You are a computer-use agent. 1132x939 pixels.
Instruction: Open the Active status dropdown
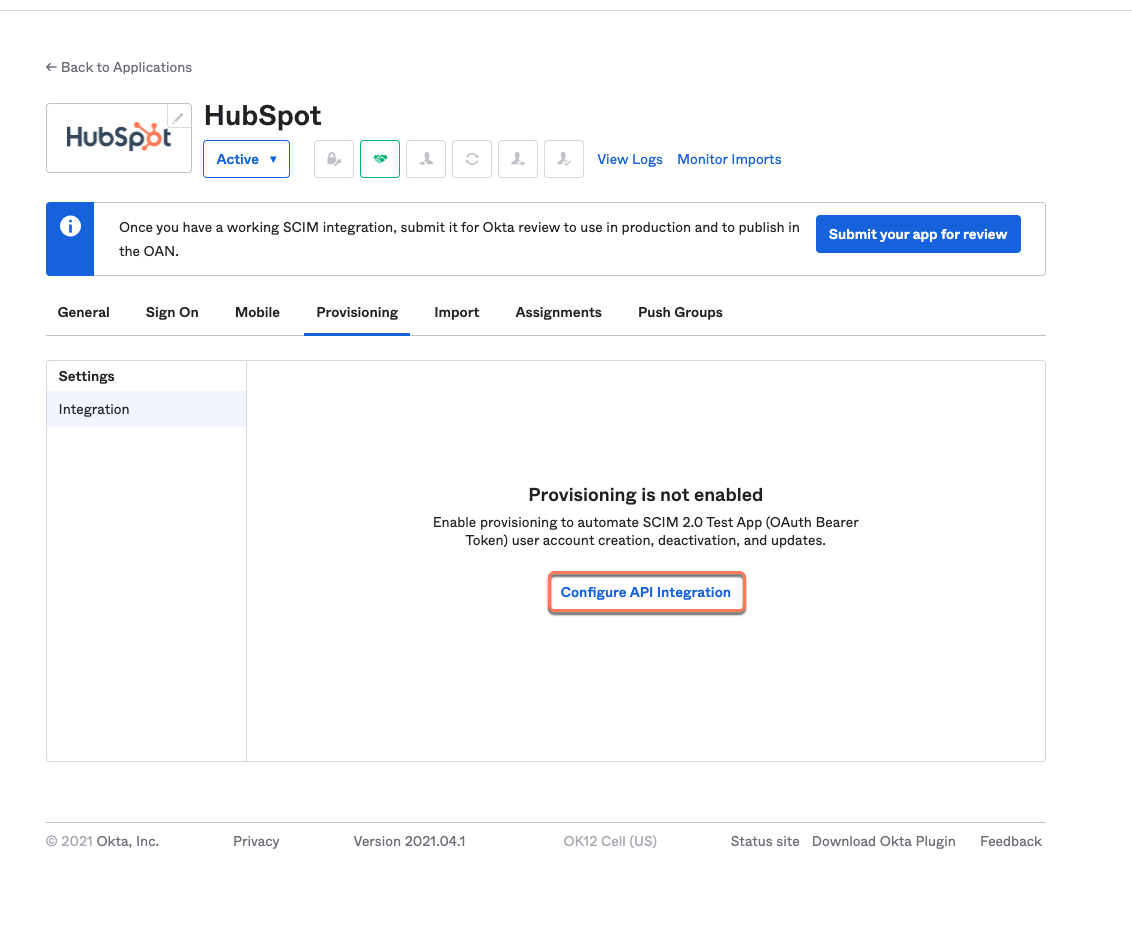coord(246,159)
